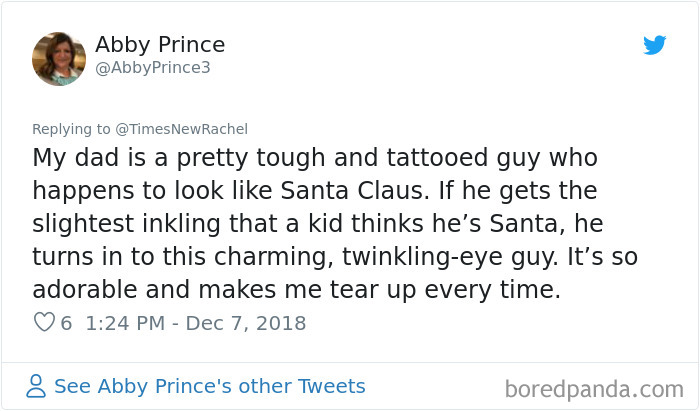Click the like count number 6
The width and height of the screenshot is (700, 411).
(66, 323)
